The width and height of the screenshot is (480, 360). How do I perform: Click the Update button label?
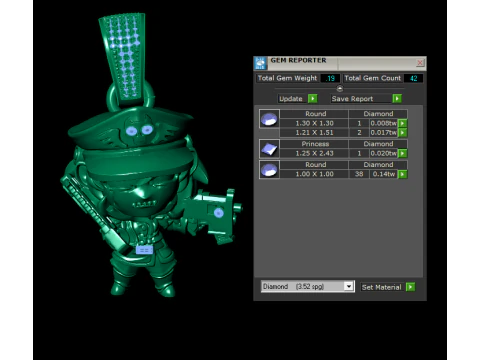pos(291,99)
